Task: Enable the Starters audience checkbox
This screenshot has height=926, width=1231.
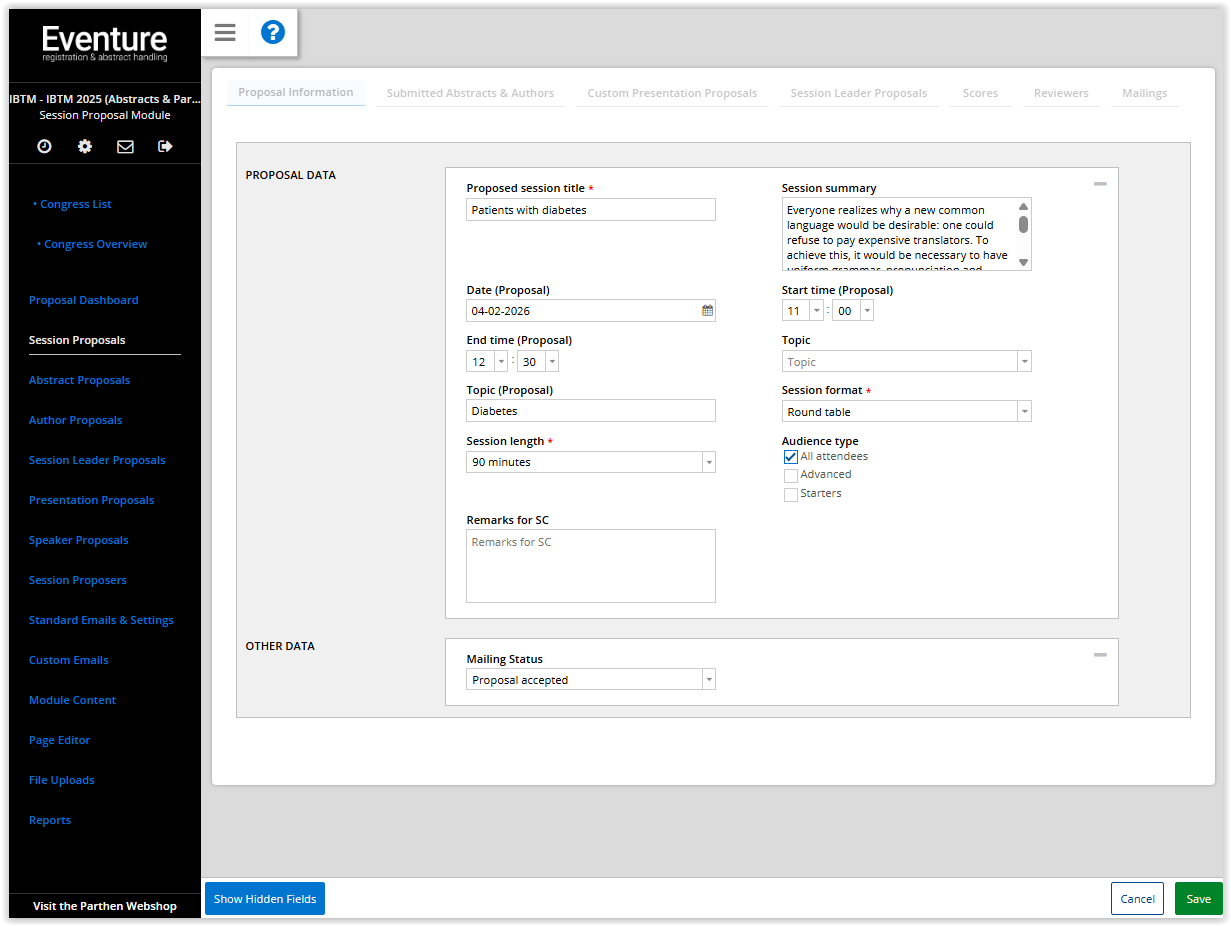Action: tap(790, 494)
